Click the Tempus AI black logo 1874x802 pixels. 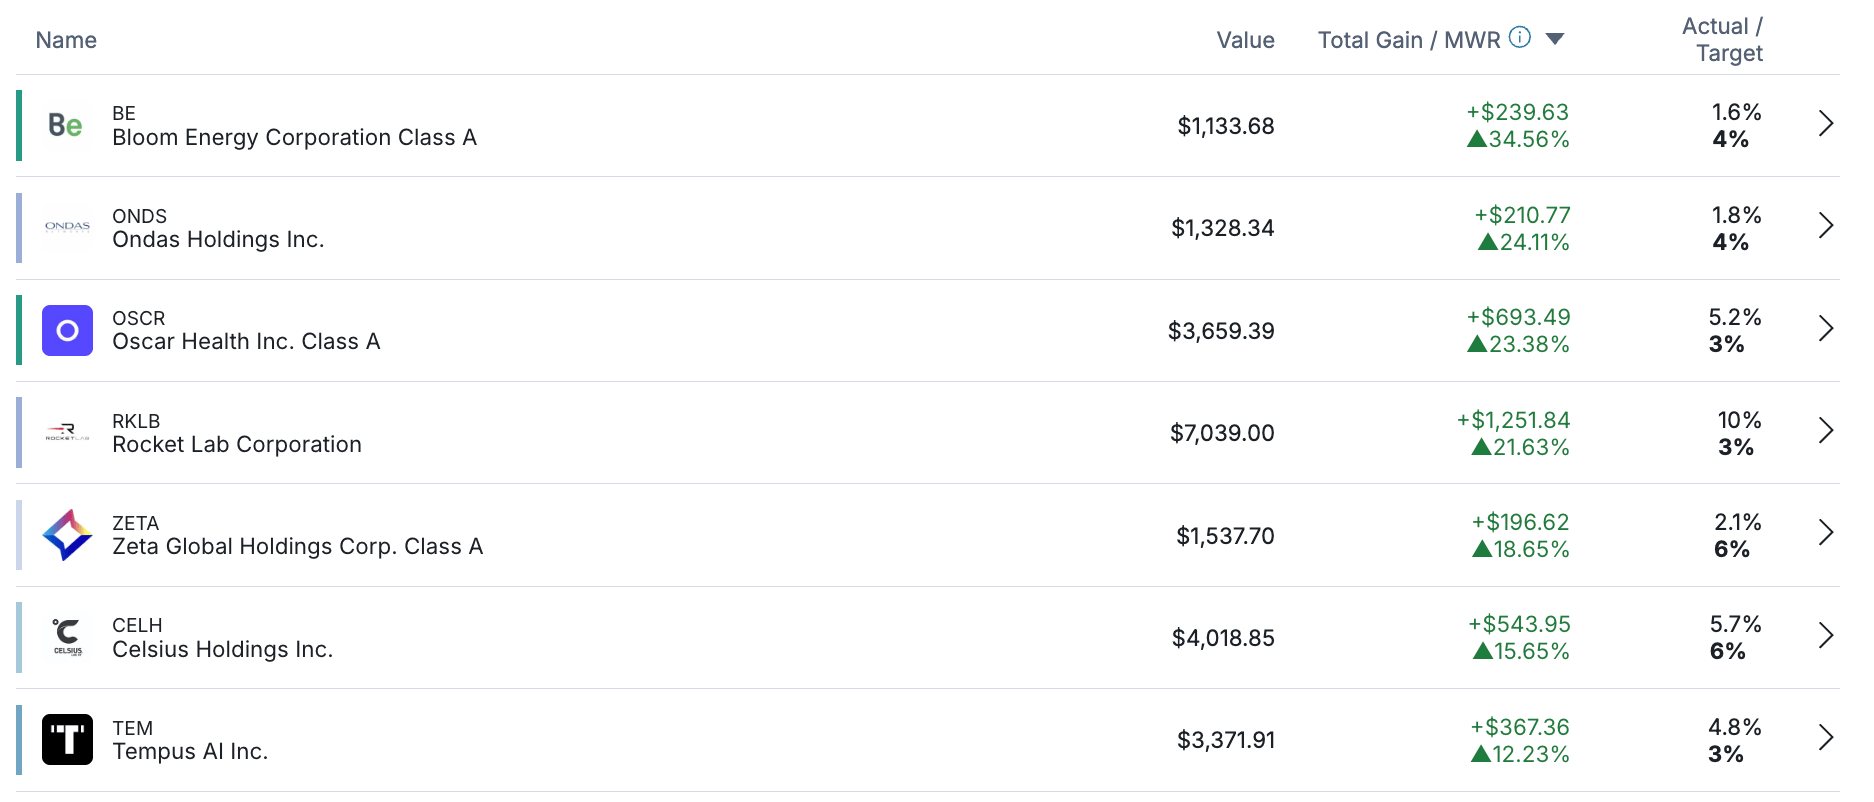[67, 740]
